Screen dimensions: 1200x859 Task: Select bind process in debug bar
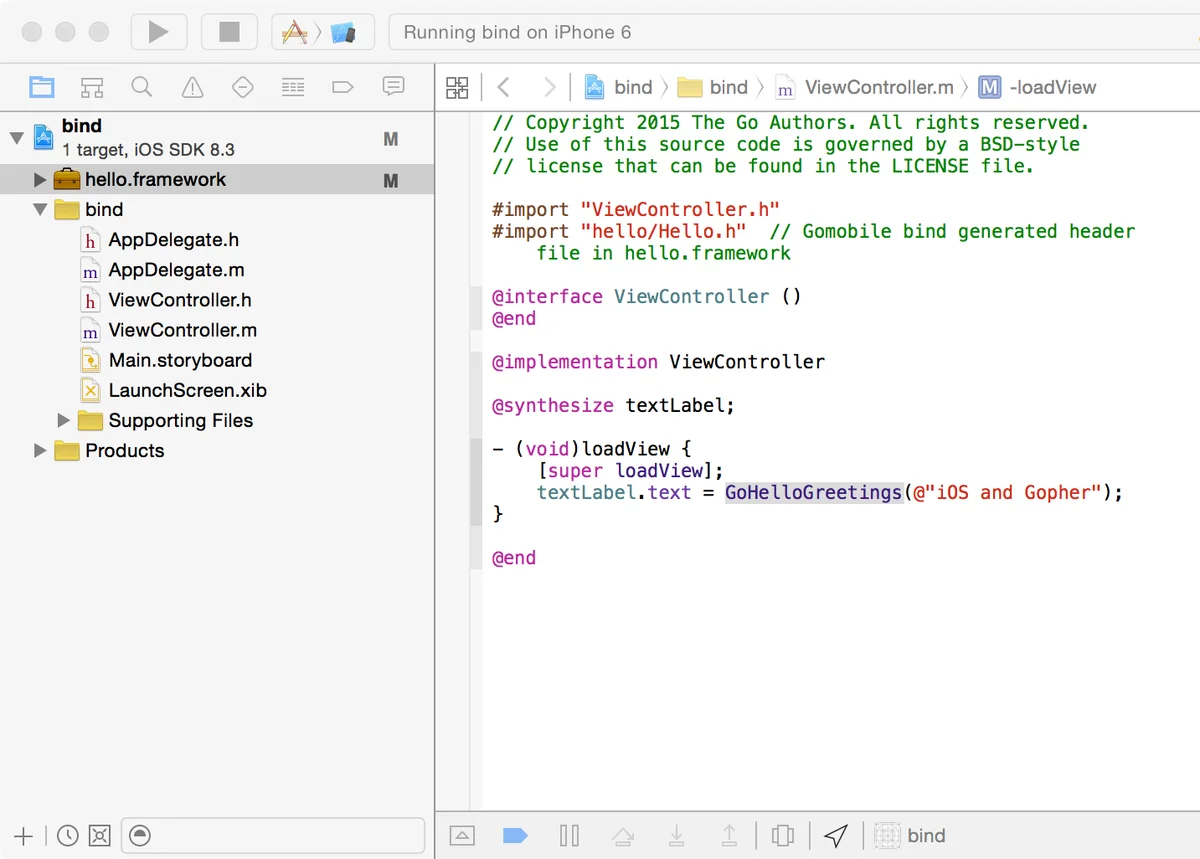tap(910, 836)
